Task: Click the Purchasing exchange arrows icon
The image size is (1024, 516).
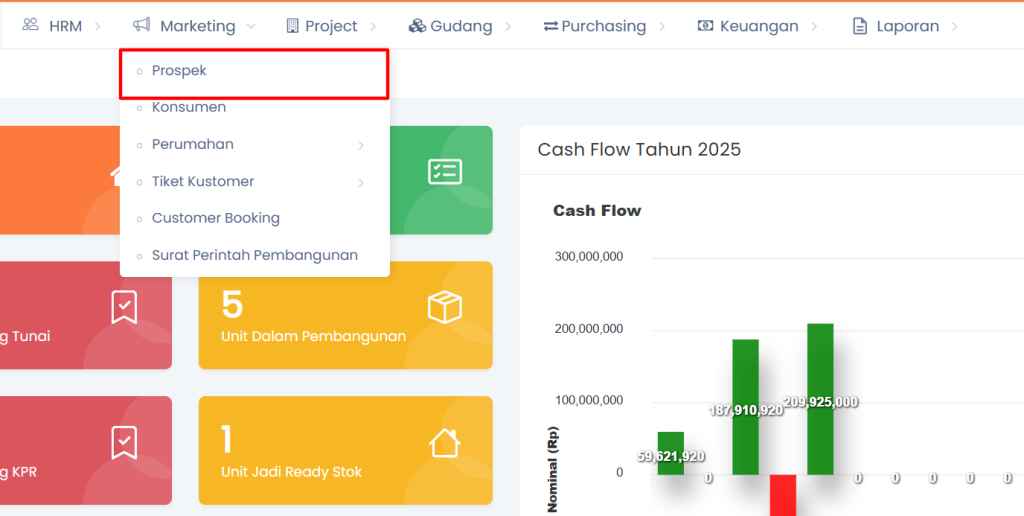Action: click(x=550, y=26)
